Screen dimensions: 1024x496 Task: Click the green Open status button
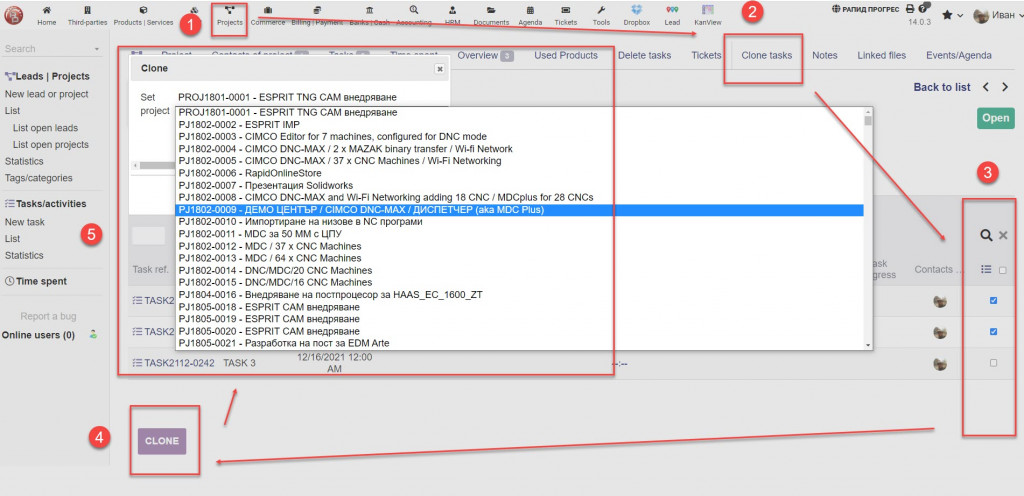click(x=995, y=118)
